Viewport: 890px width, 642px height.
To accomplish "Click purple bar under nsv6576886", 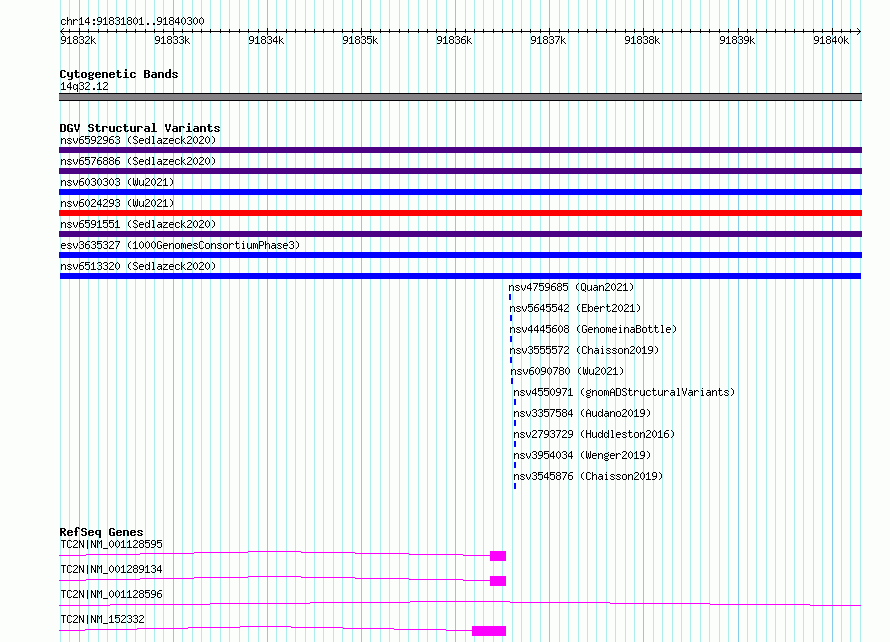I will [x=460, y=171].
